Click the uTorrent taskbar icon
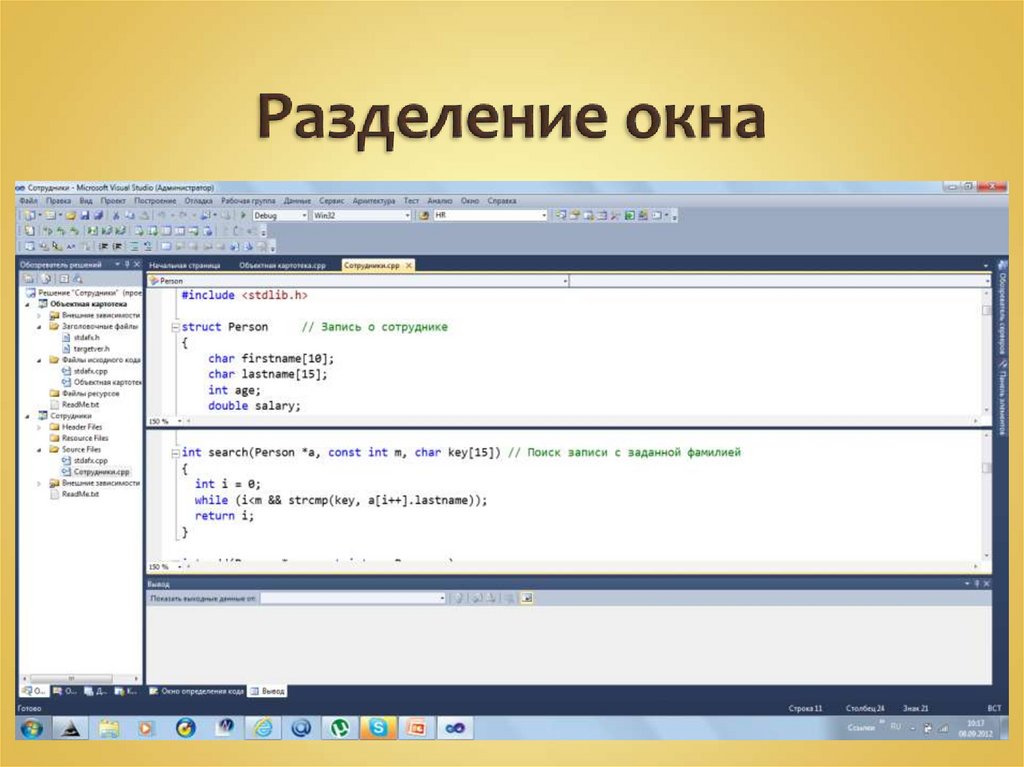Viewport: 1024px width, 767px height. click(340, 727)
